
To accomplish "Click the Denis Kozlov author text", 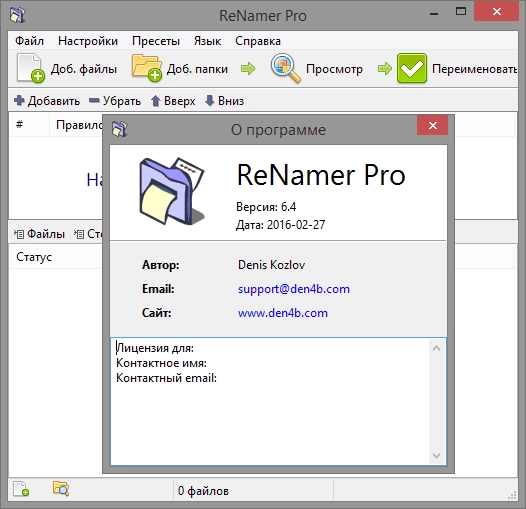I will 272,265.
